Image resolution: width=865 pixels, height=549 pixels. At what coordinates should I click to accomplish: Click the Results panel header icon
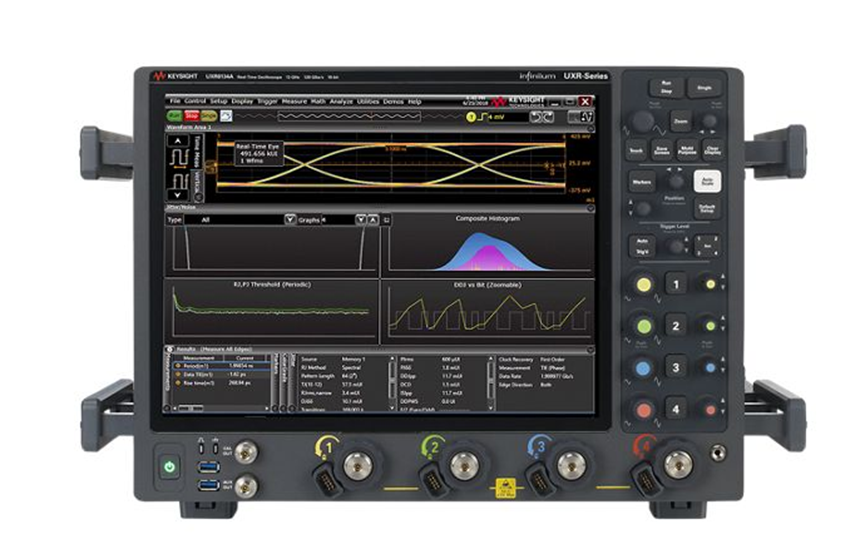pyautogui.click(x=170, y=350)
